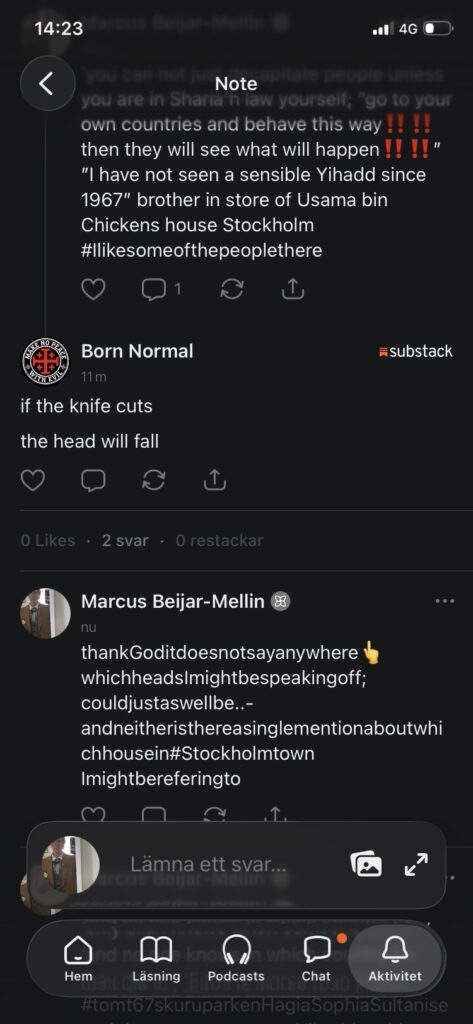Viewport: 473px width, 1024px height.
Task: Expand the reply composer to full screen
Action: 416,864
